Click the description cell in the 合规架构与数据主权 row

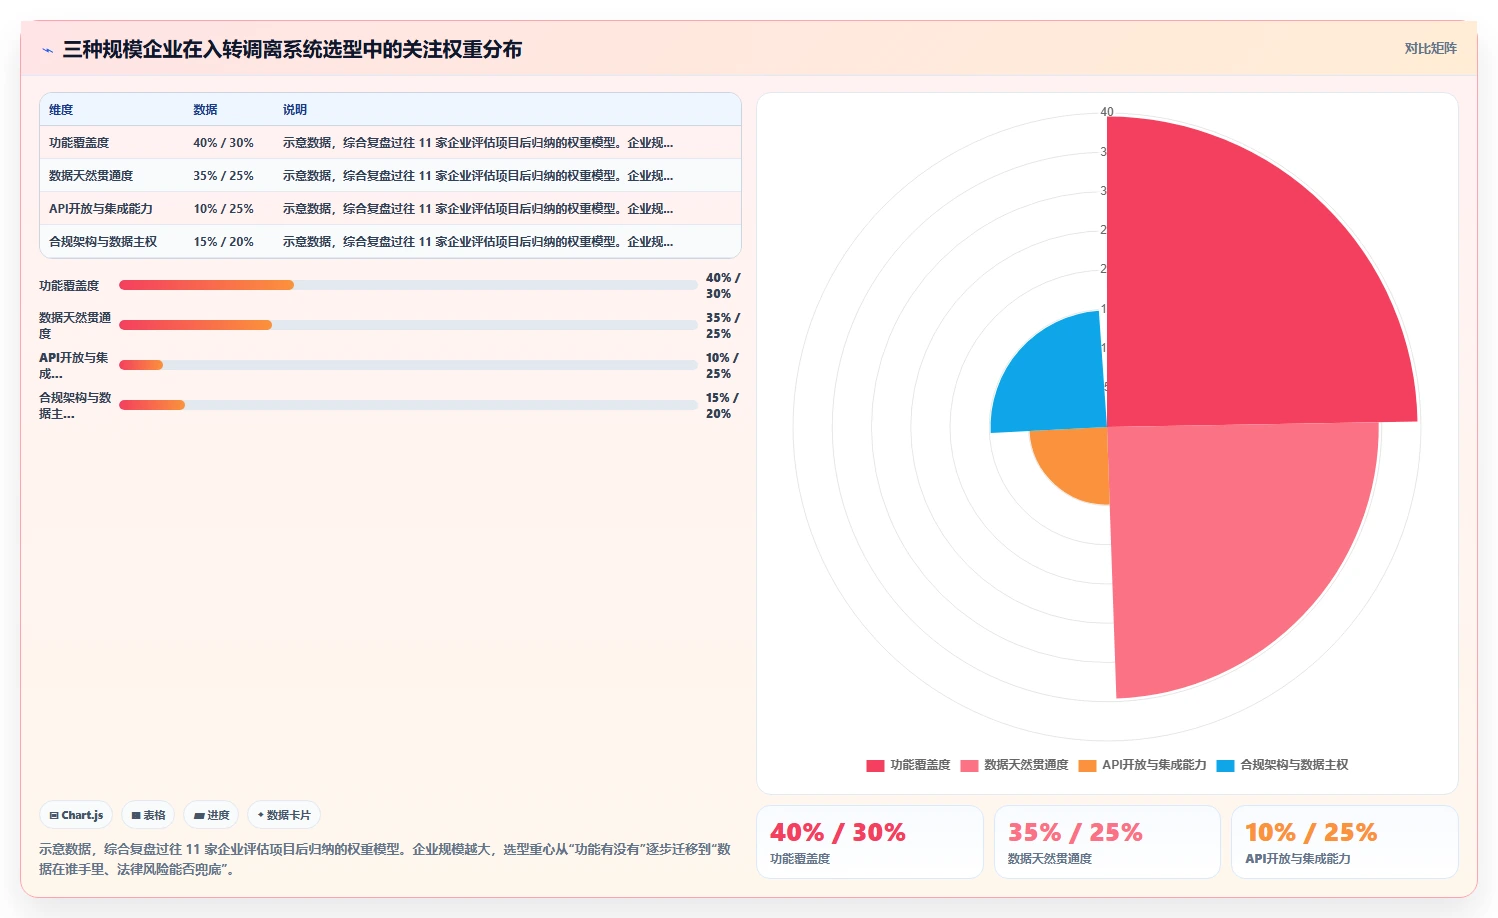(x=507, y=242)
